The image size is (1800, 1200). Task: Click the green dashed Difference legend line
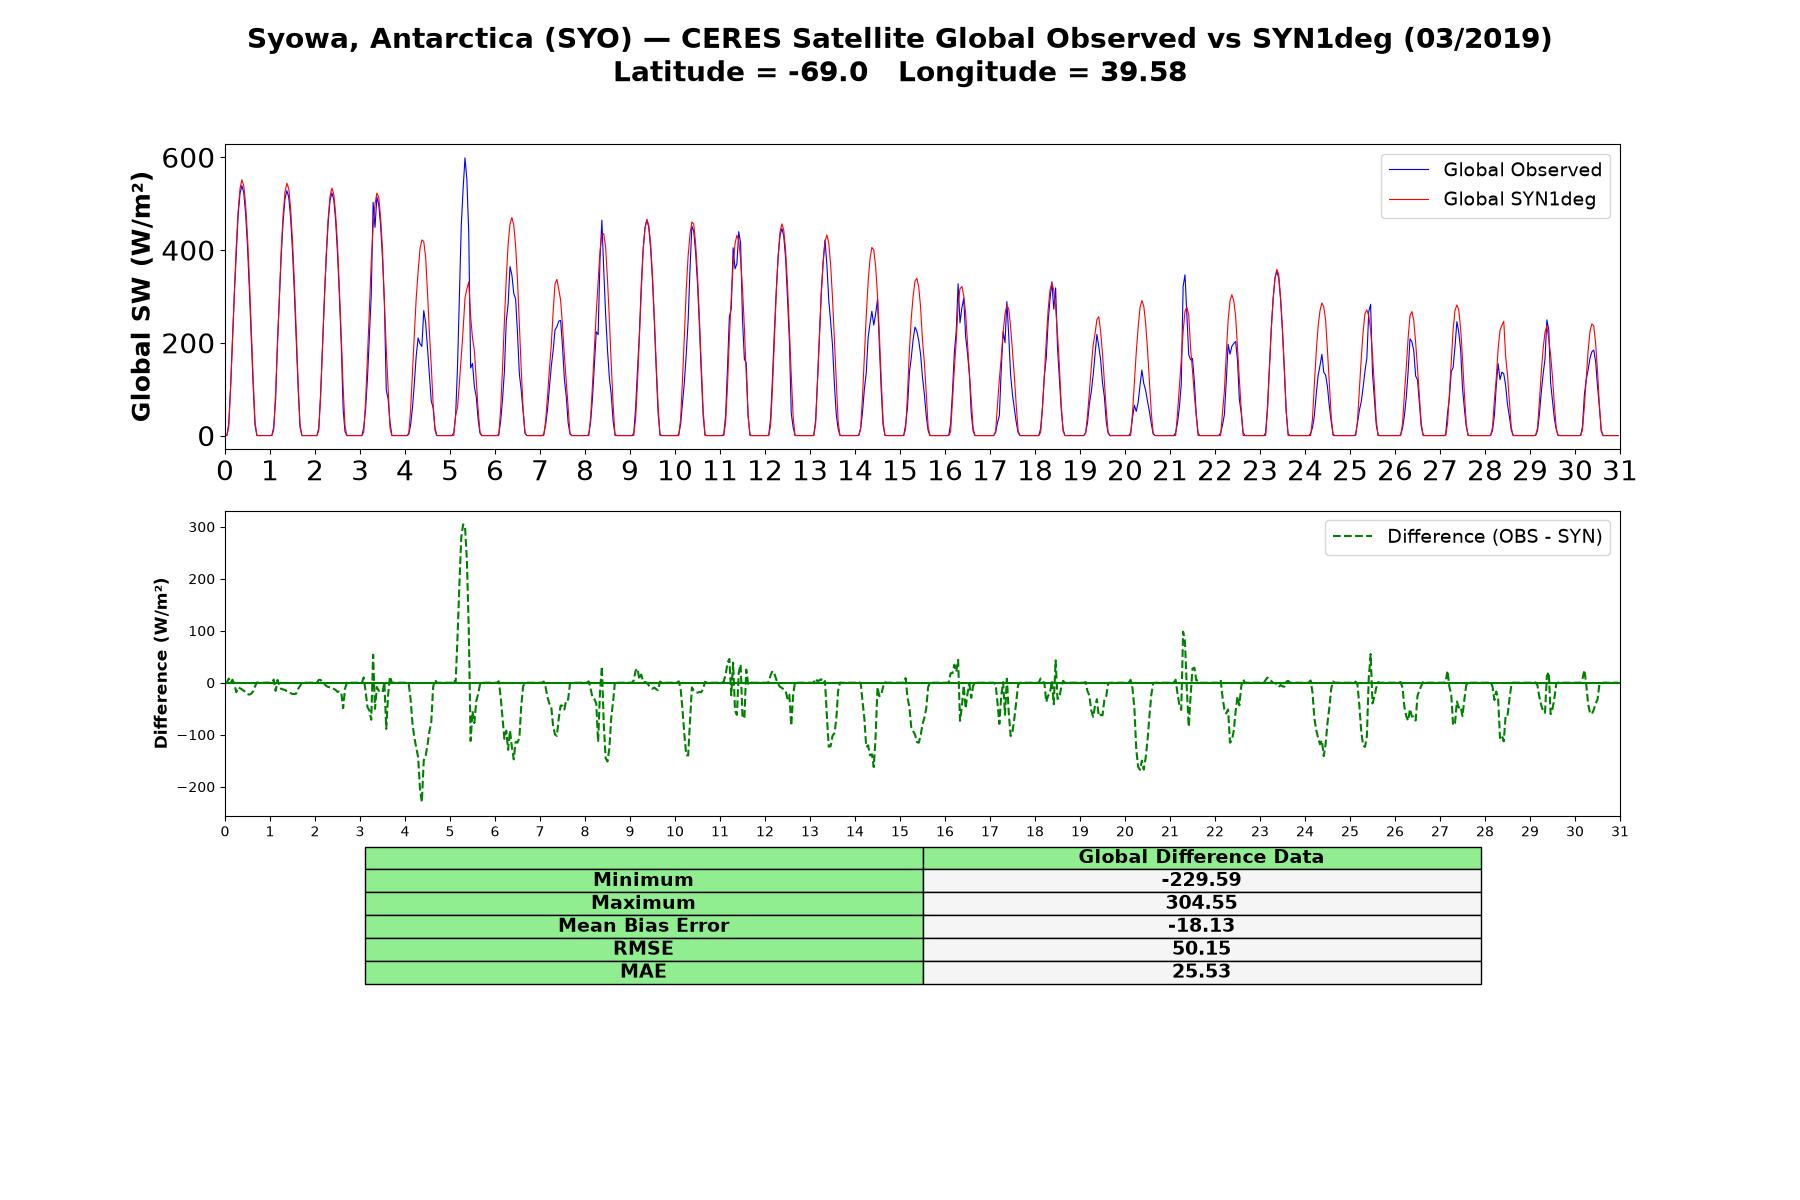pyautogui.click(x=1354, y=537)
